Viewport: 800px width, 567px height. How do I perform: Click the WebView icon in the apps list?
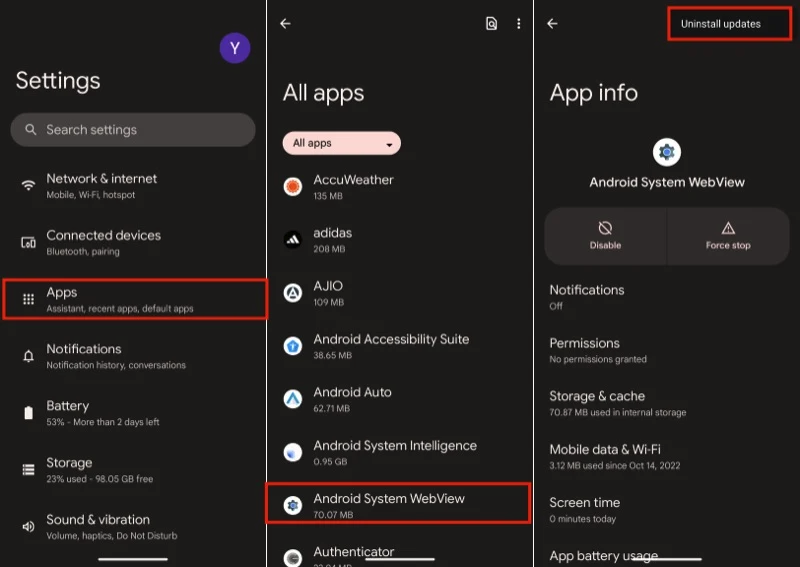click(x=293, y=505)
